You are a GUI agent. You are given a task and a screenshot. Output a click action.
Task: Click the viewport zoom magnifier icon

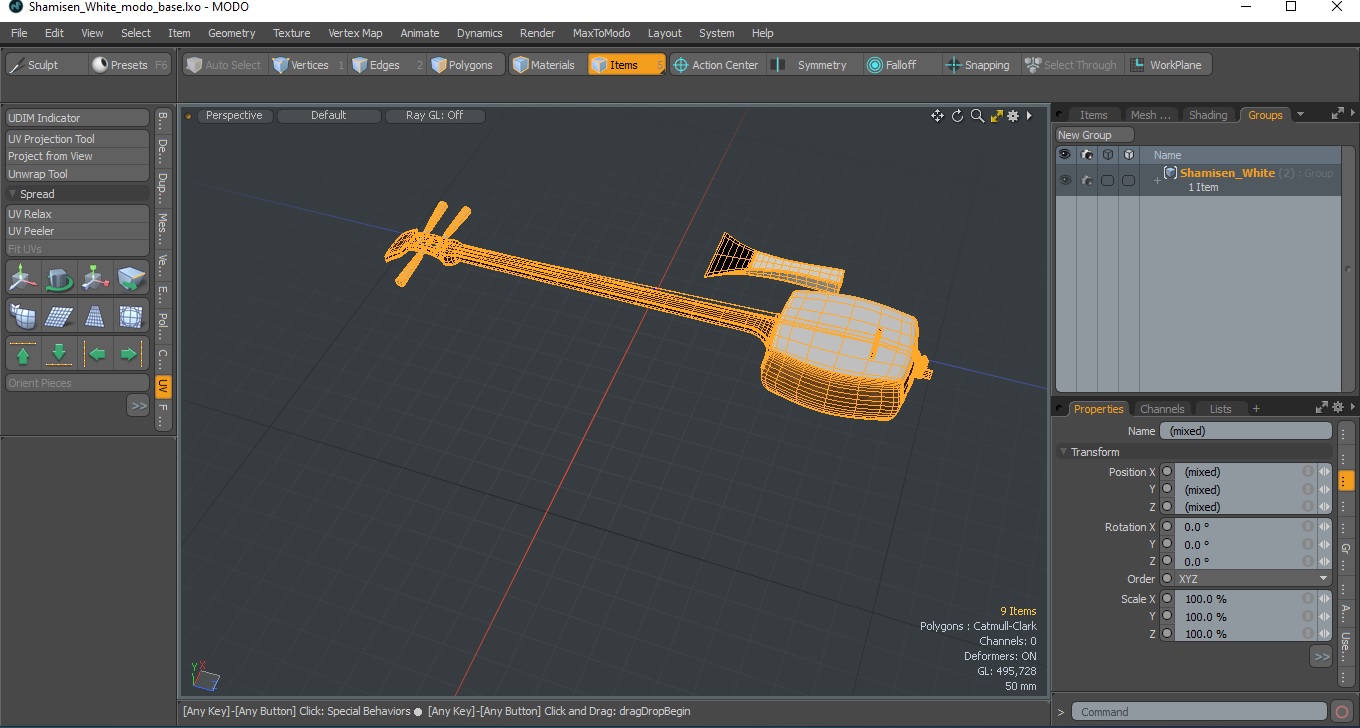[977, 116]
